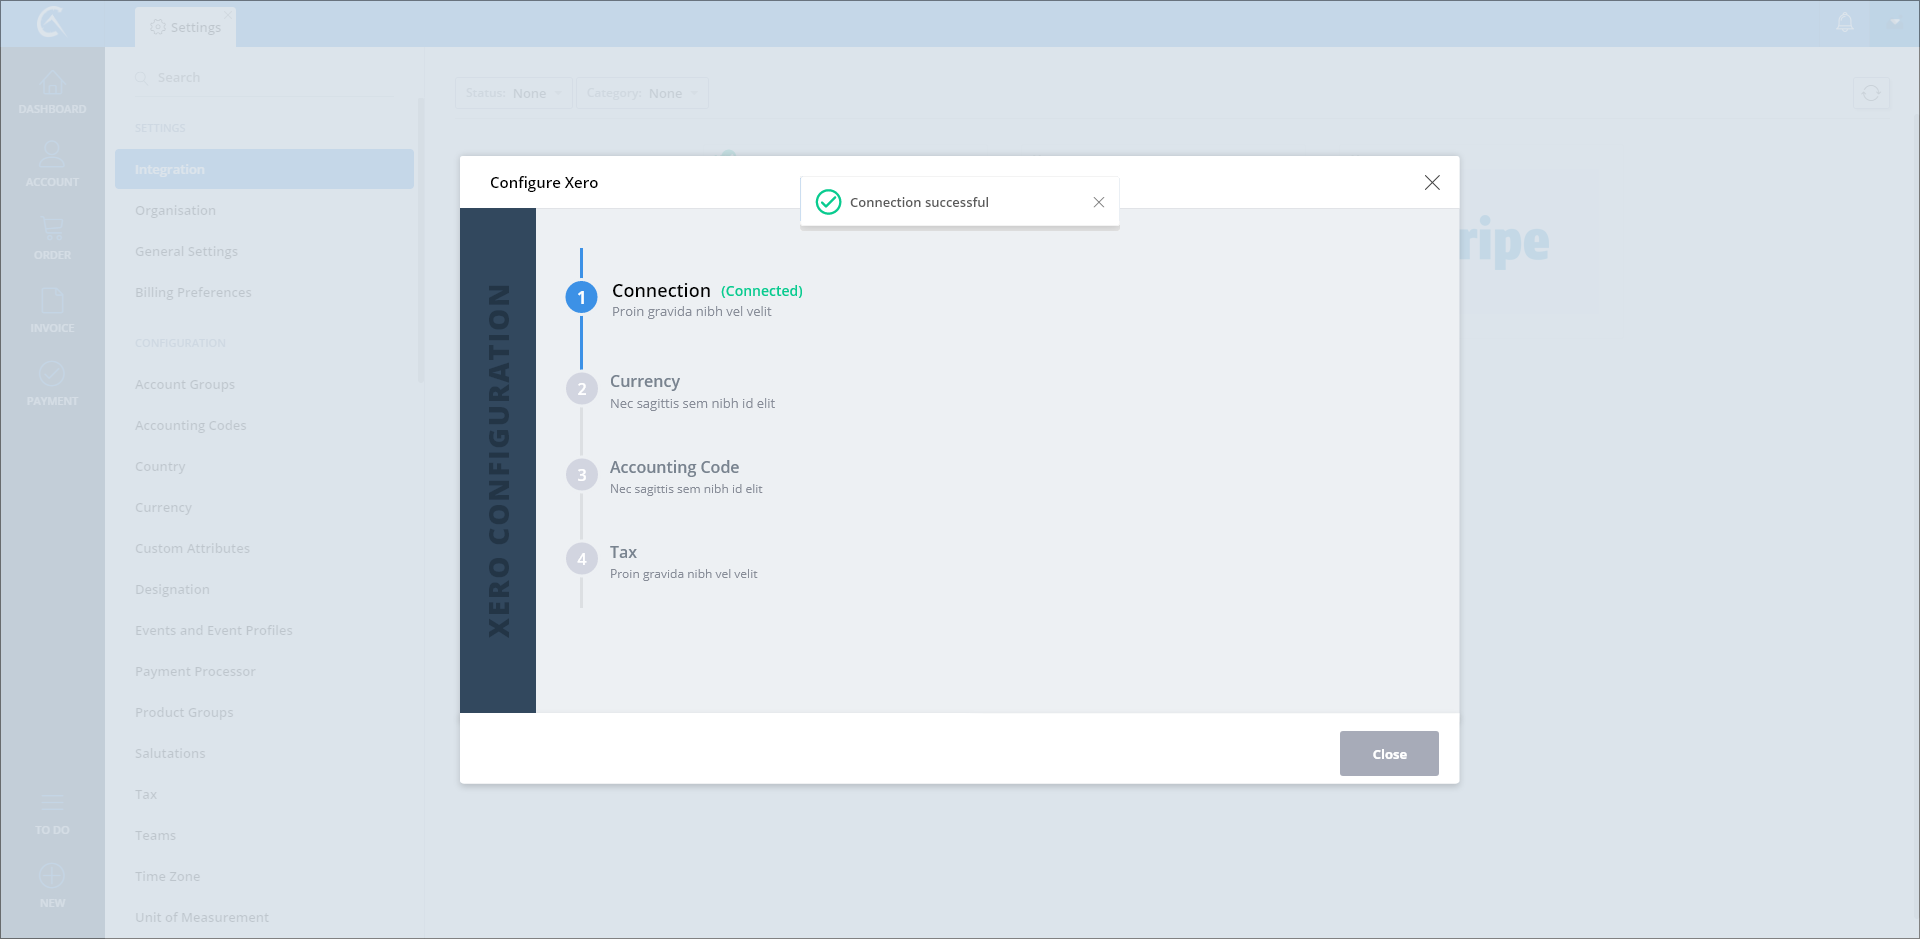Go to step 3 Accounting Code
Viewport: 1920px width, 939px height.
(x=674, y=468)
